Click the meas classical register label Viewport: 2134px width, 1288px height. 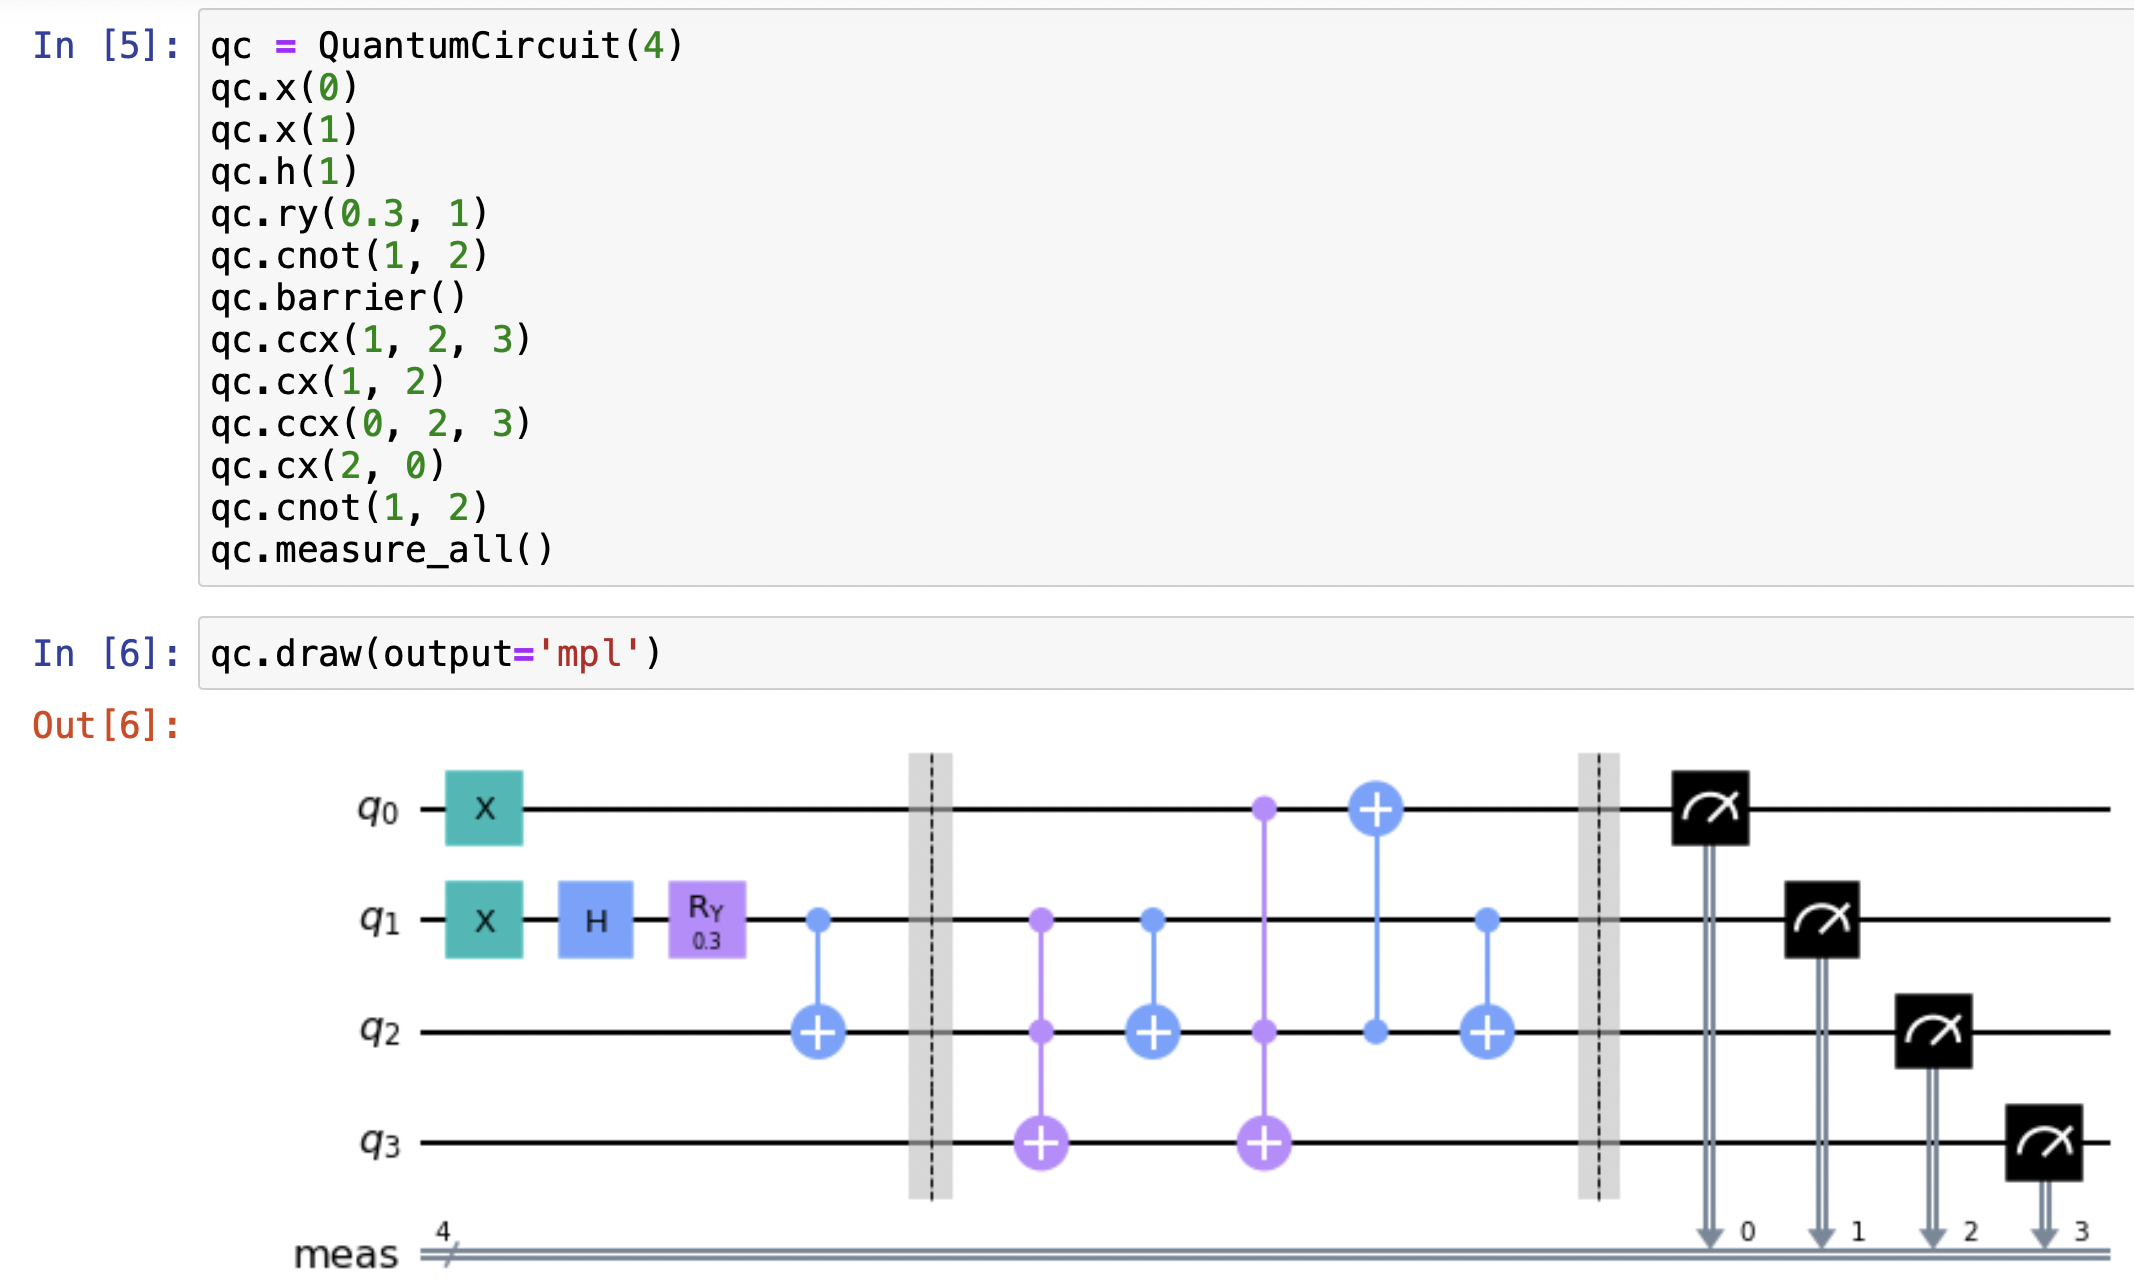[x=346, y=1254]
